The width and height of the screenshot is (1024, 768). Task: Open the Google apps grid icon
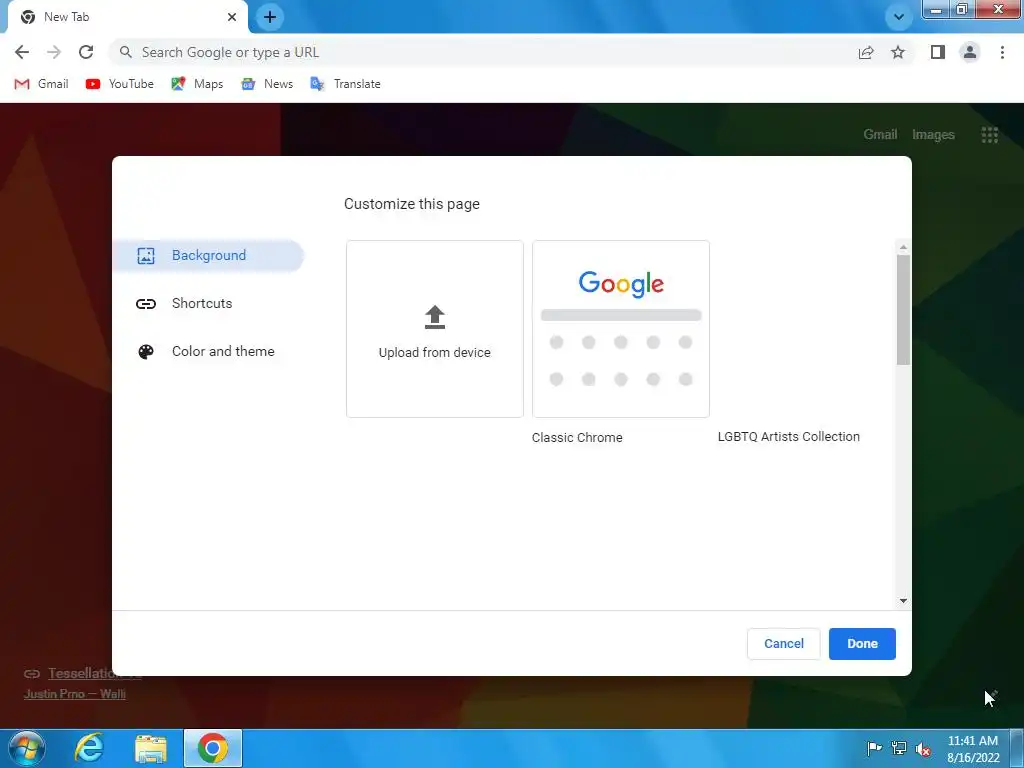[x=989, y=135]
